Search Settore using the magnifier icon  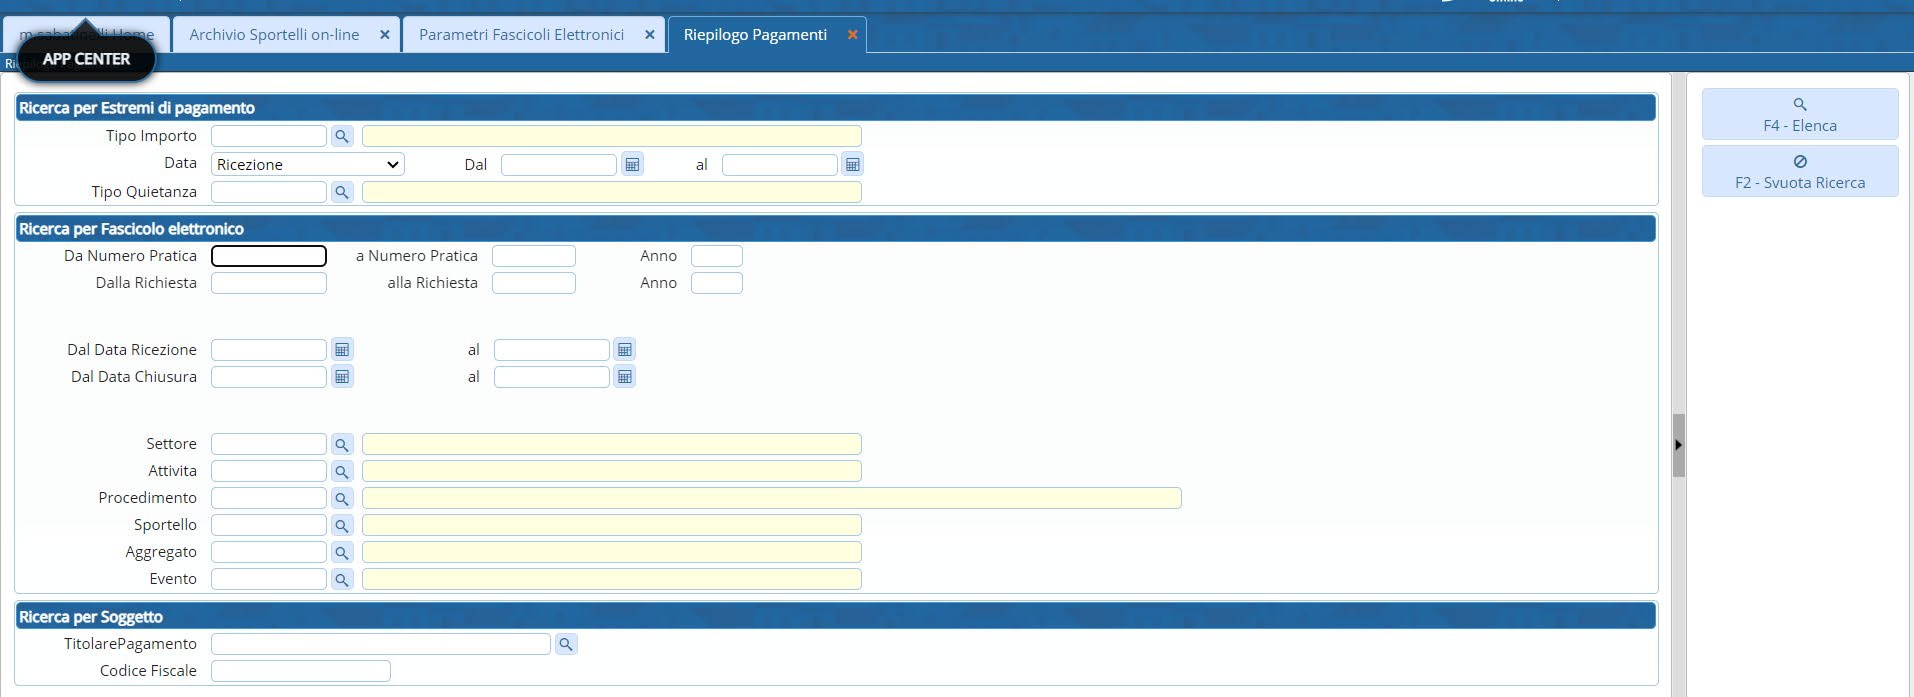tap(342, 444)
